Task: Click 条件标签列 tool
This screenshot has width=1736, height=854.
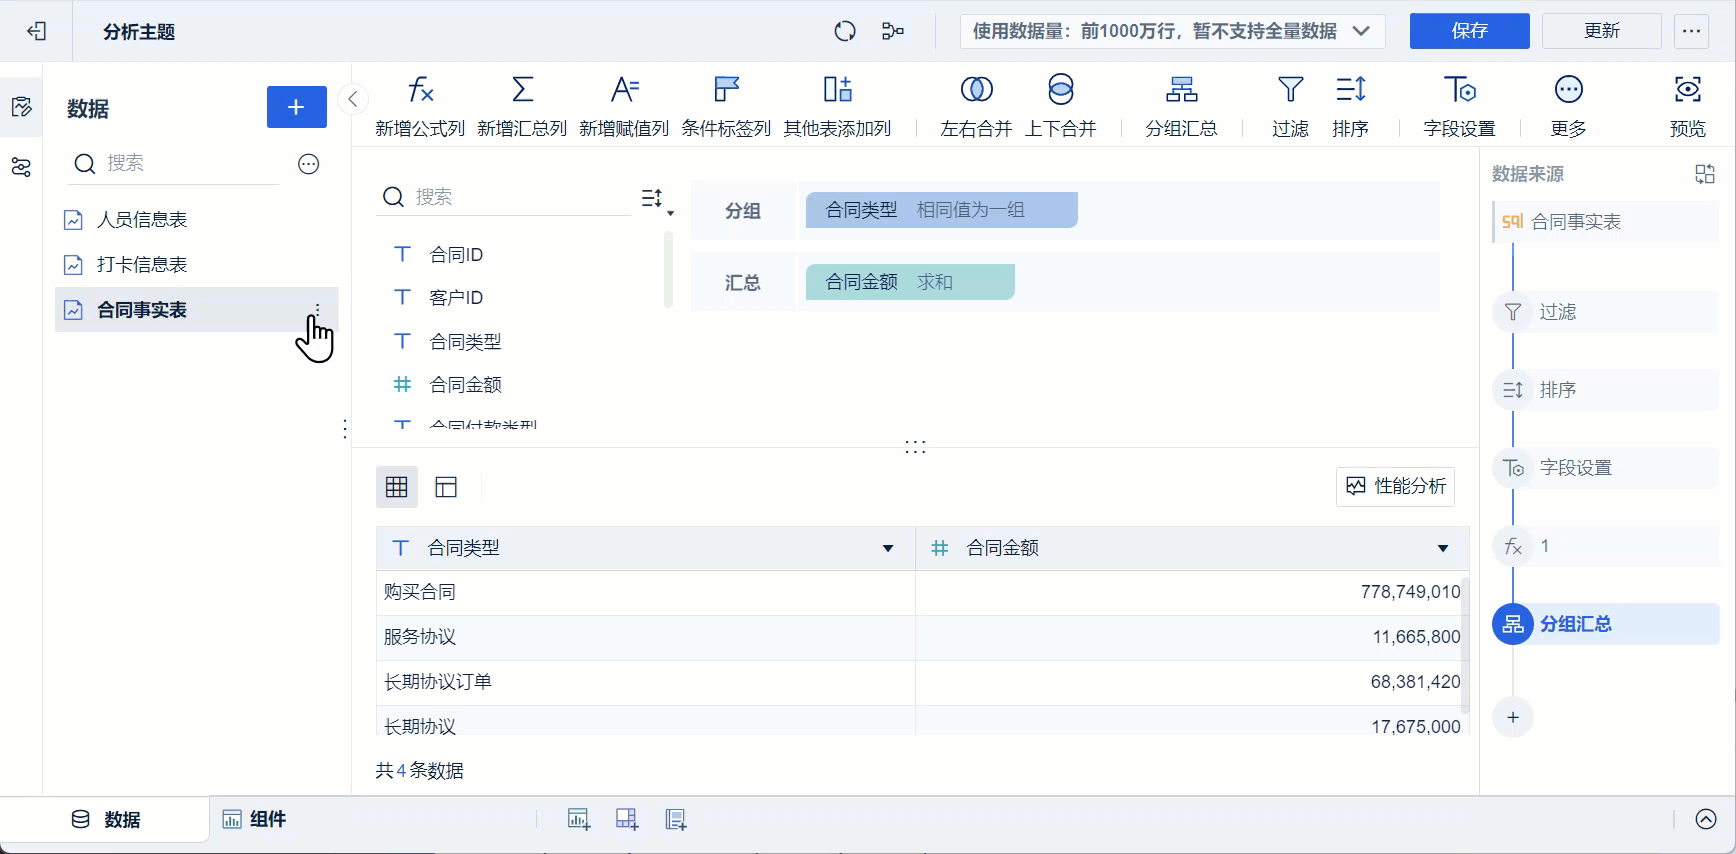Action: click(x=726, y=106)
